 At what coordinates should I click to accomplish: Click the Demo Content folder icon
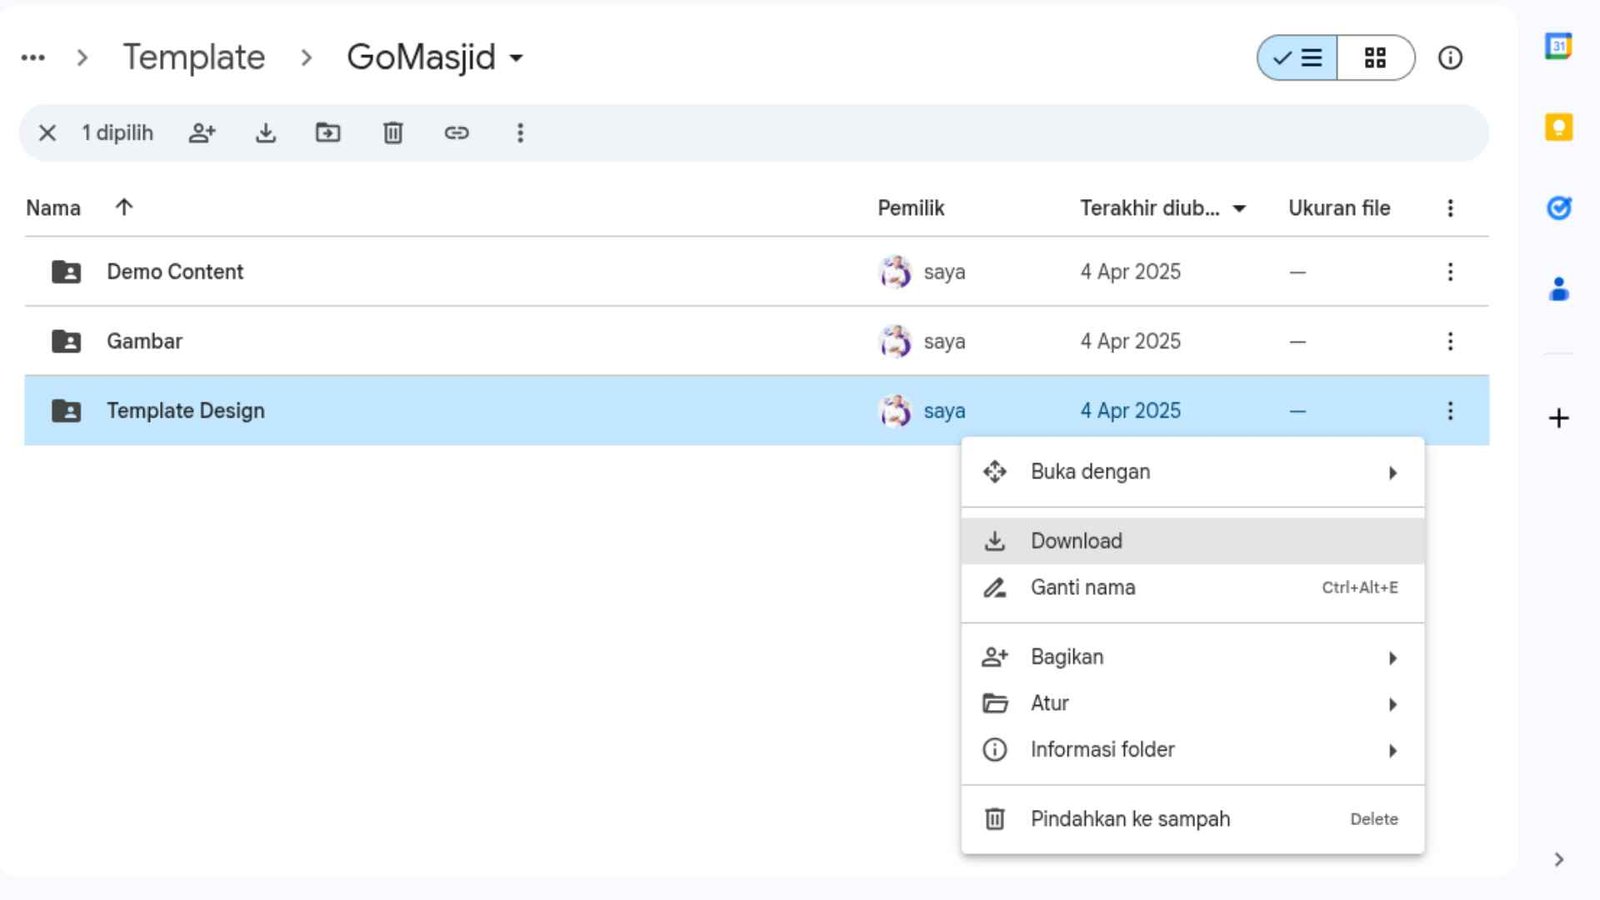click(x=66, y=272)
